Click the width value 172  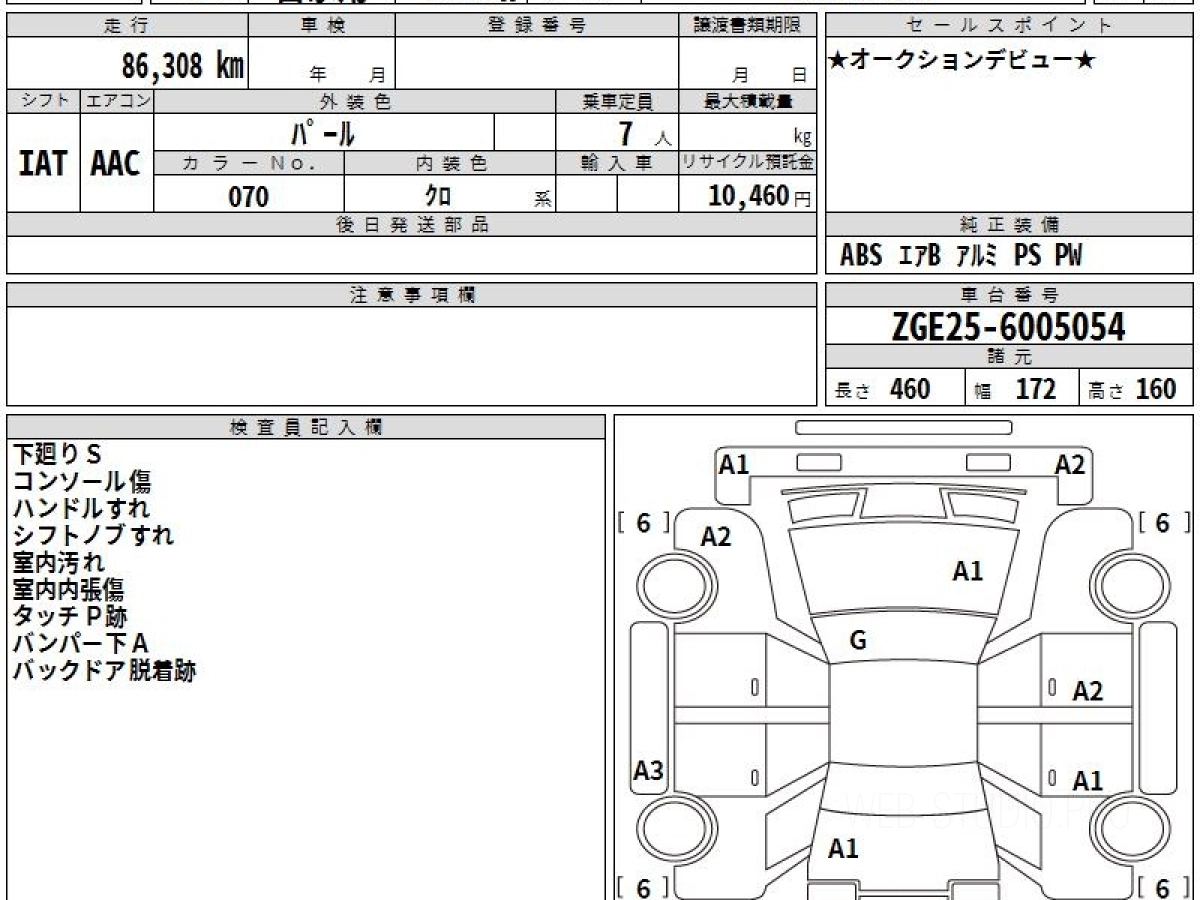point(1036,389)
